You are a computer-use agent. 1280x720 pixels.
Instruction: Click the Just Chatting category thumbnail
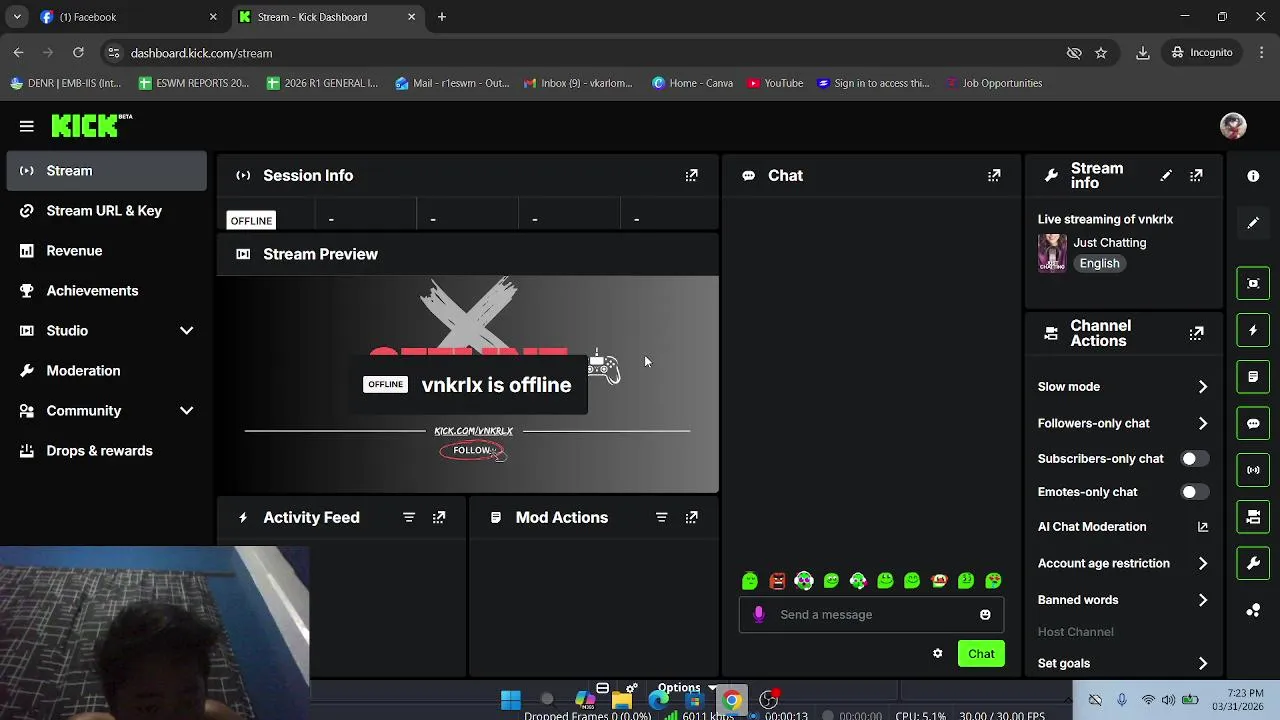coord(1052,253)
